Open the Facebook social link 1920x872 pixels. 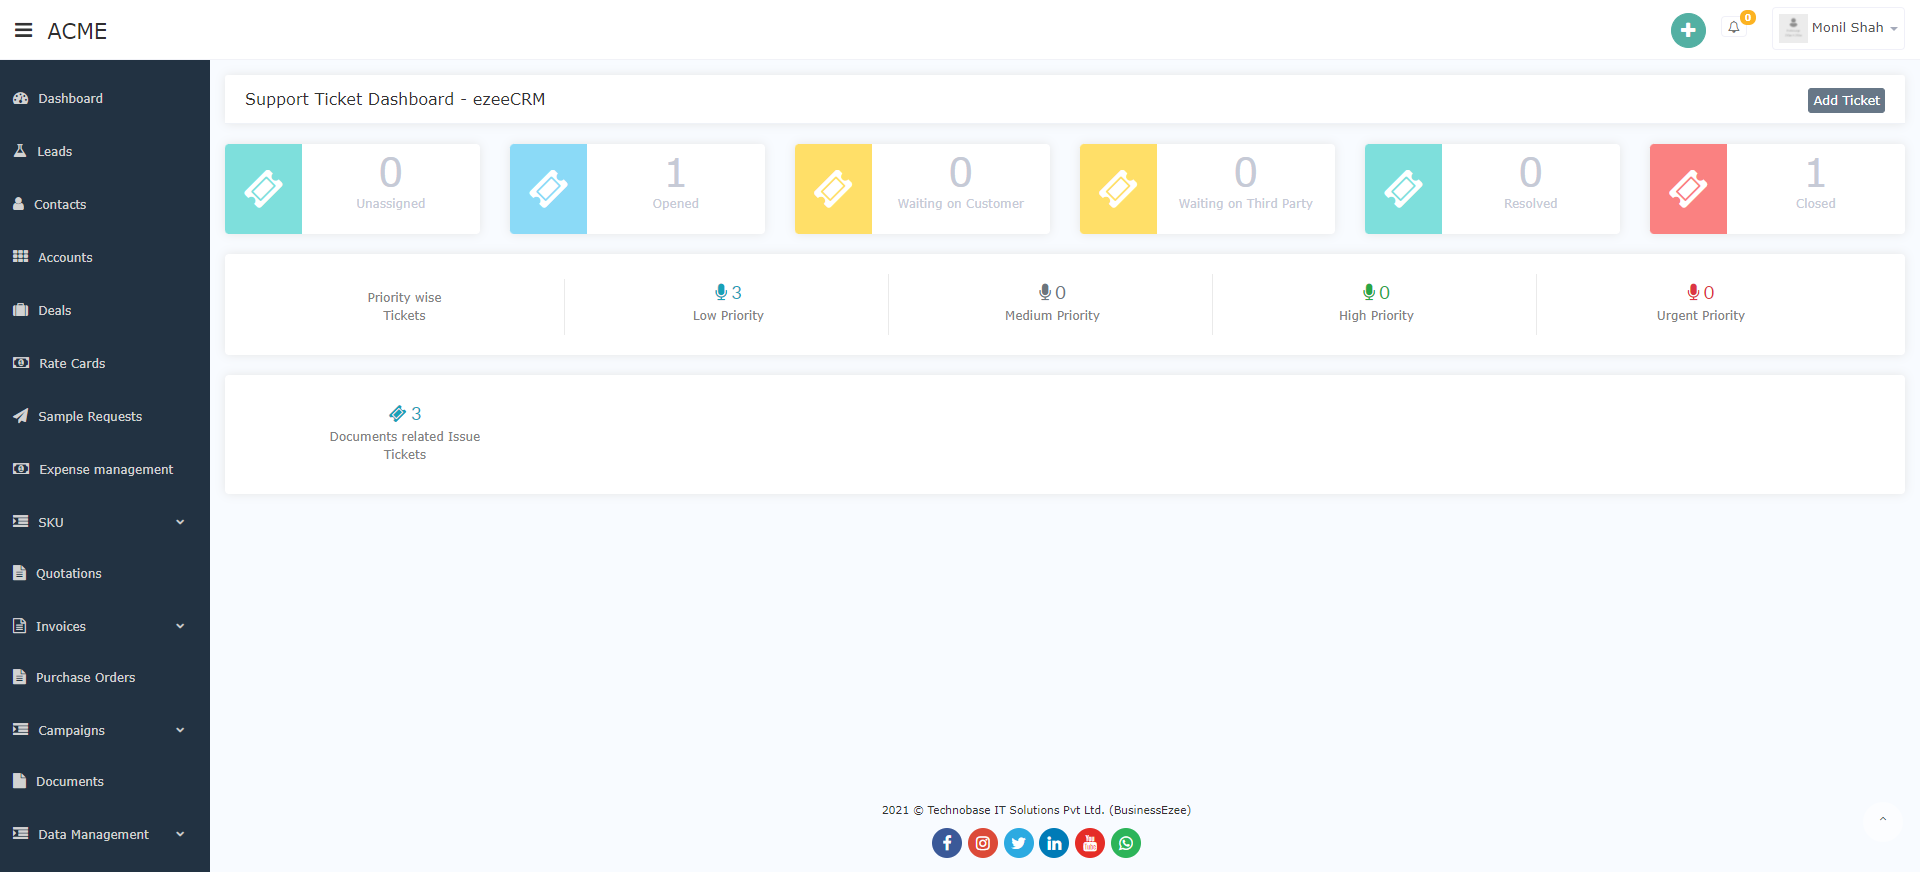(x=947, y=843)
